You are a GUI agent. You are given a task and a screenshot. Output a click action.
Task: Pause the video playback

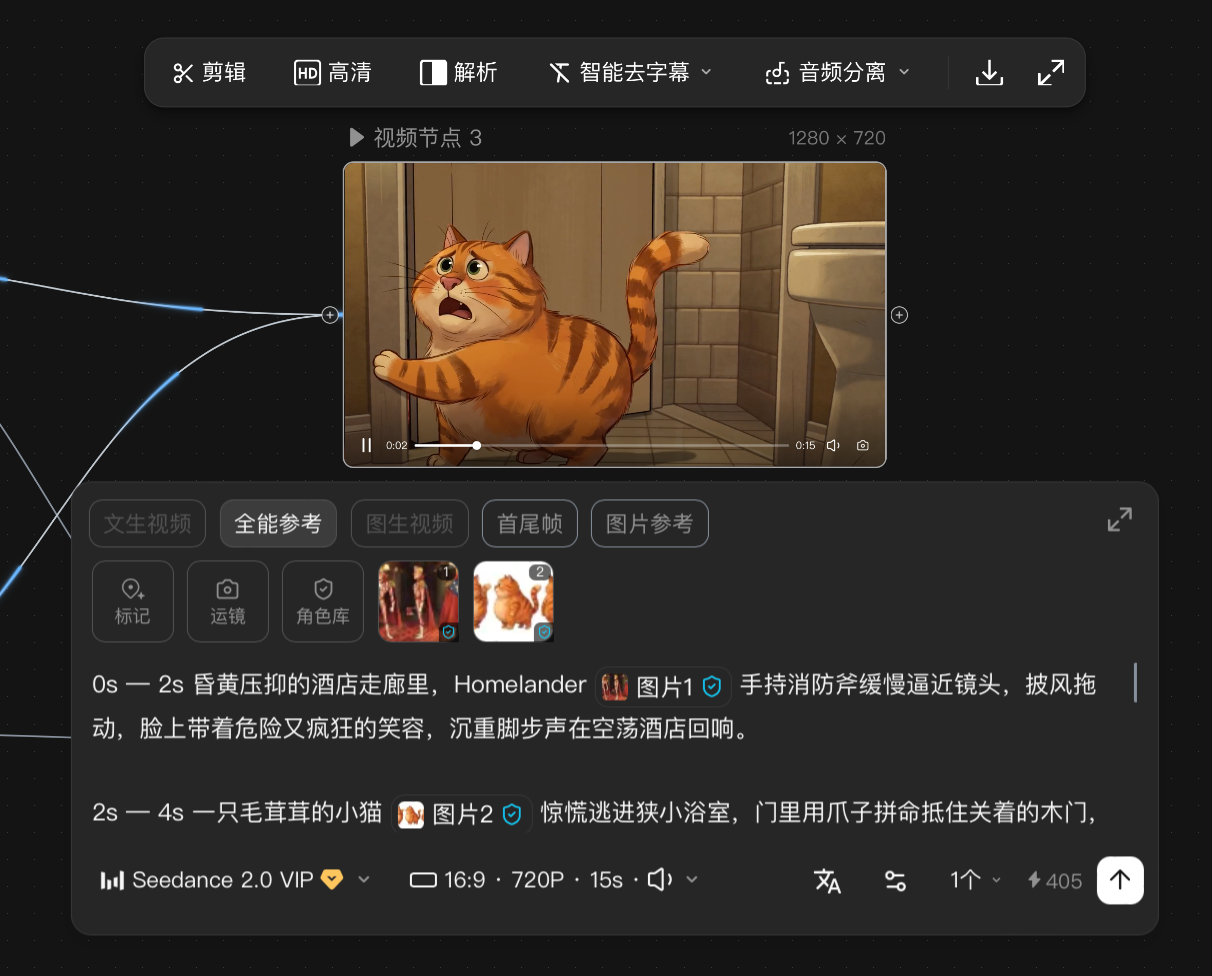pyautogui.click(x=366, y=445)
